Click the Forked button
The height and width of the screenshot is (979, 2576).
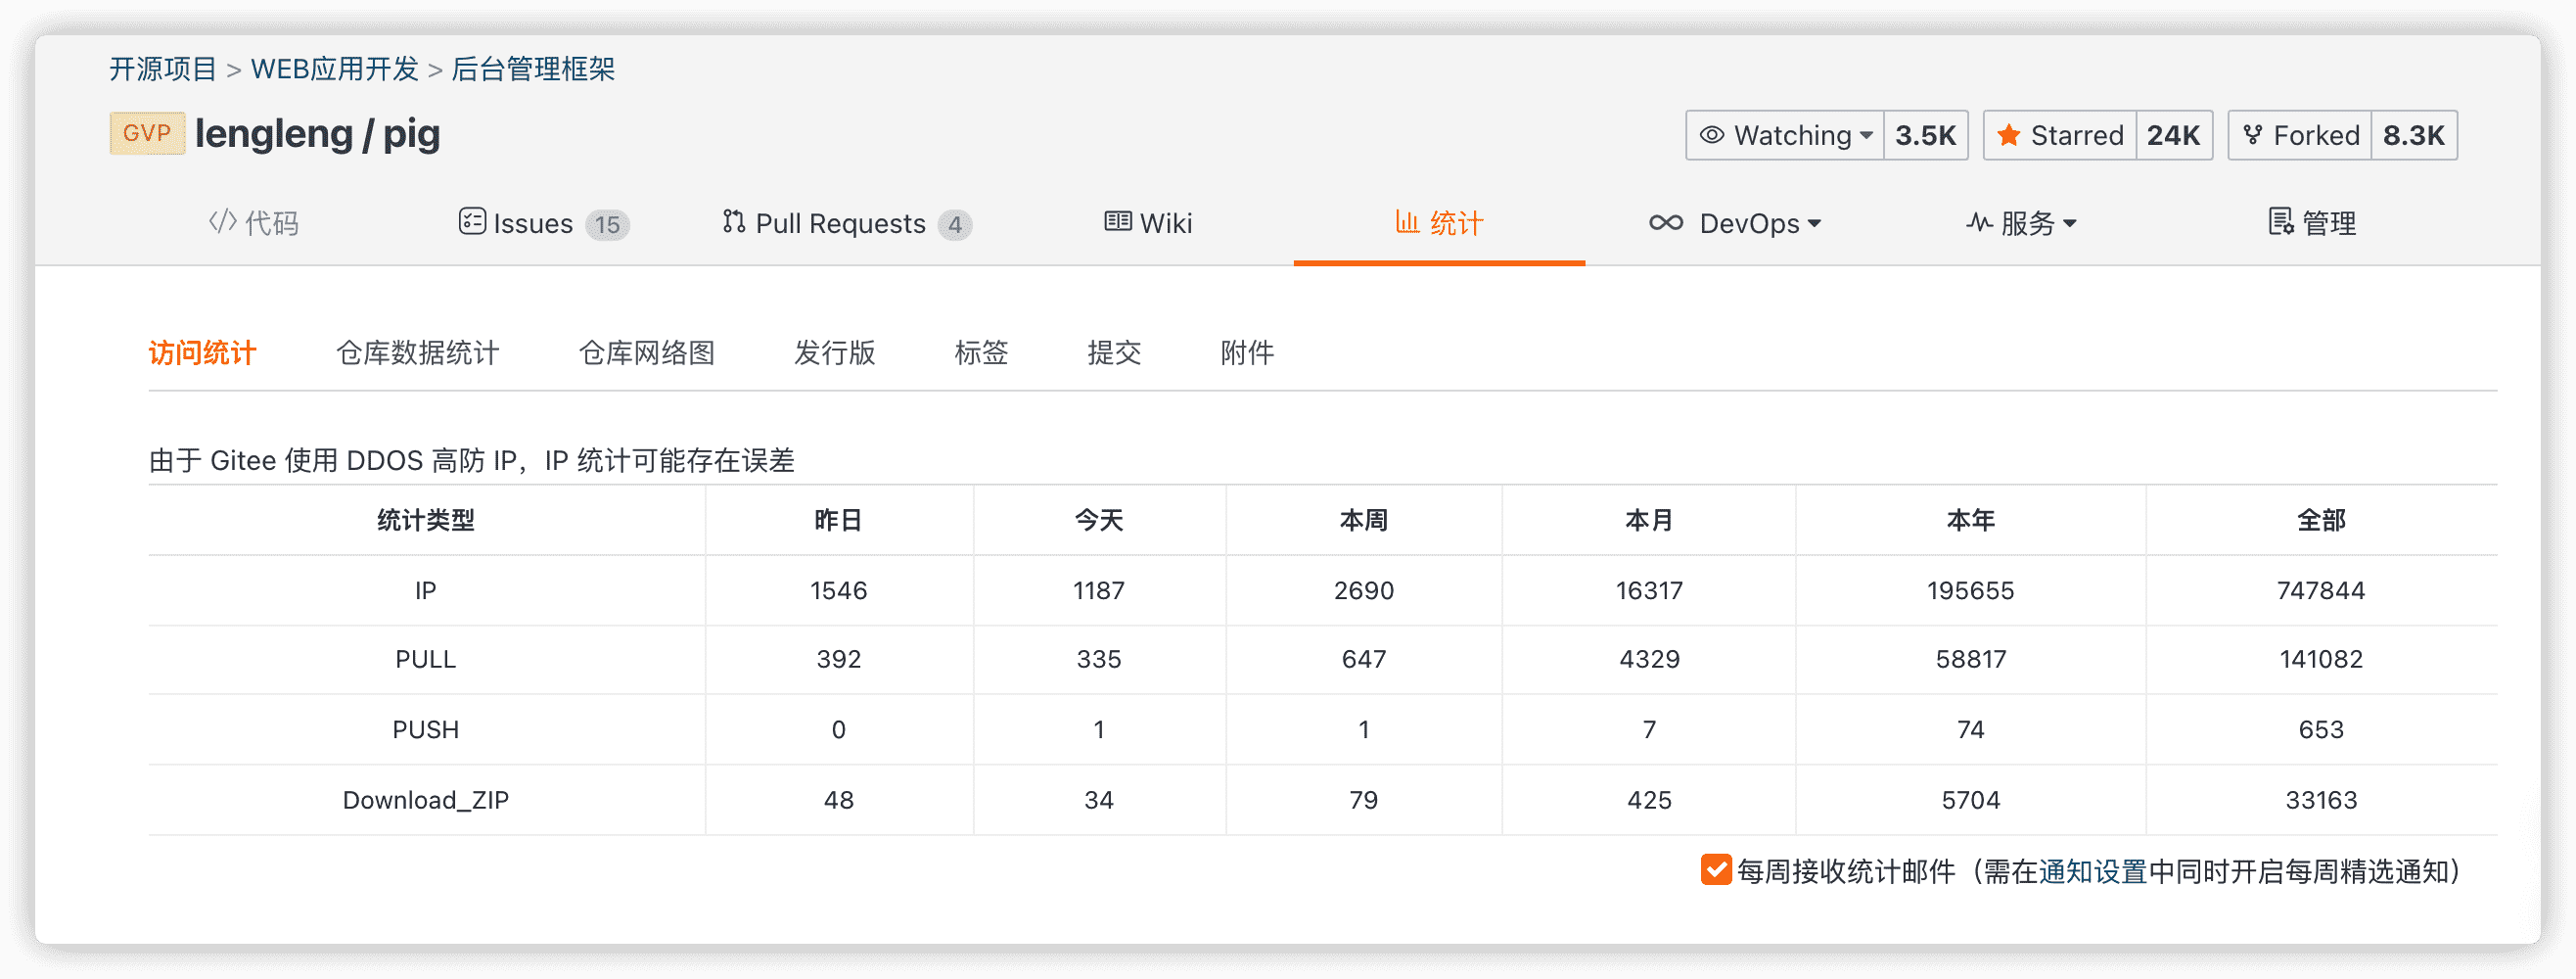coord(2300,135)
